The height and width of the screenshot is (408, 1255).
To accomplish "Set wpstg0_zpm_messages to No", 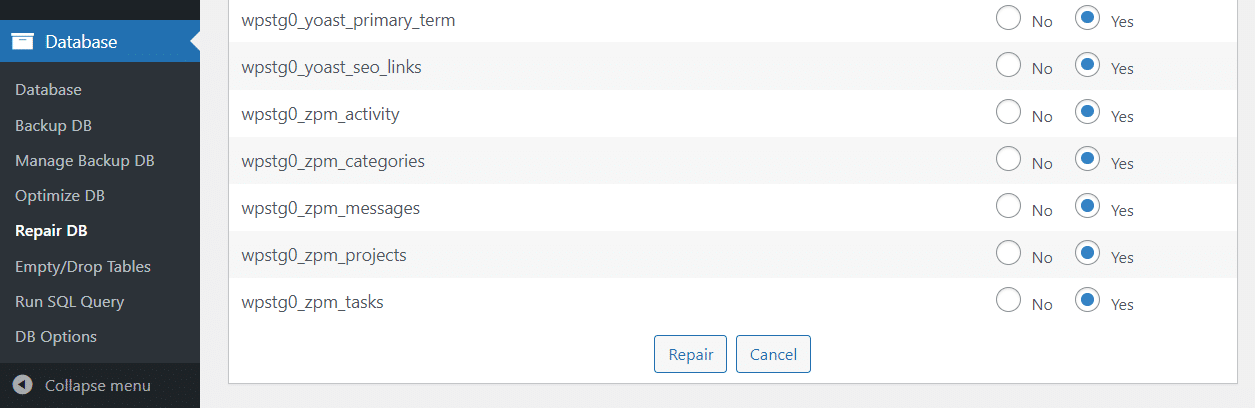I will 1009,207.
